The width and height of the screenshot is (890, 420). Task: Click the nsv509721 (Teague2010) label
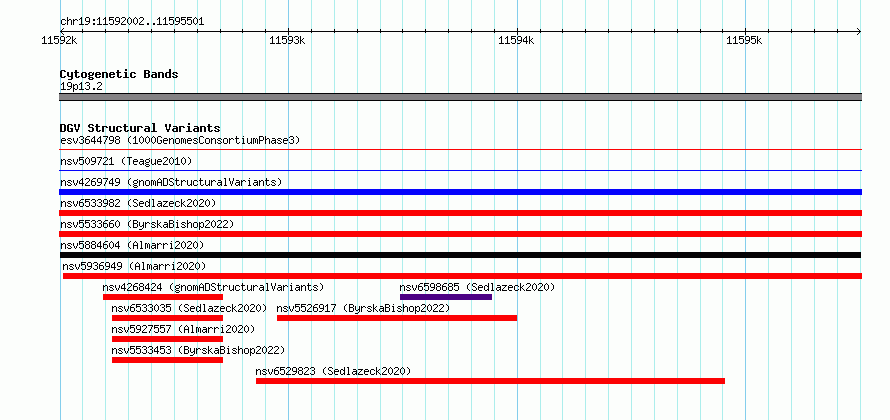point(126,161)
